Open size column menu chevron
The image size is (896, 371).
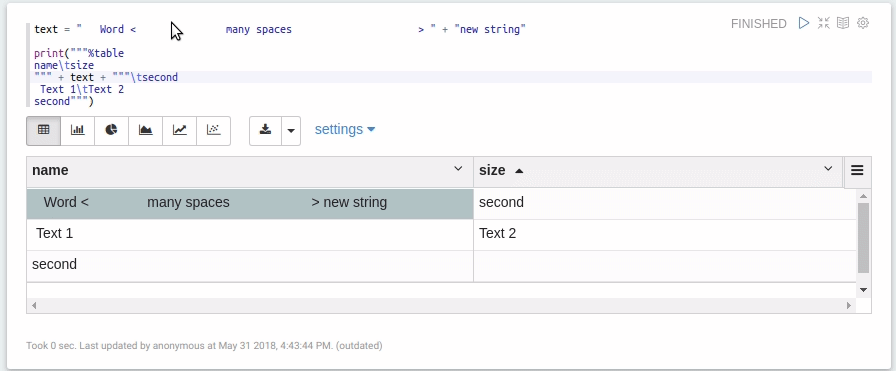tap(828, 169)
